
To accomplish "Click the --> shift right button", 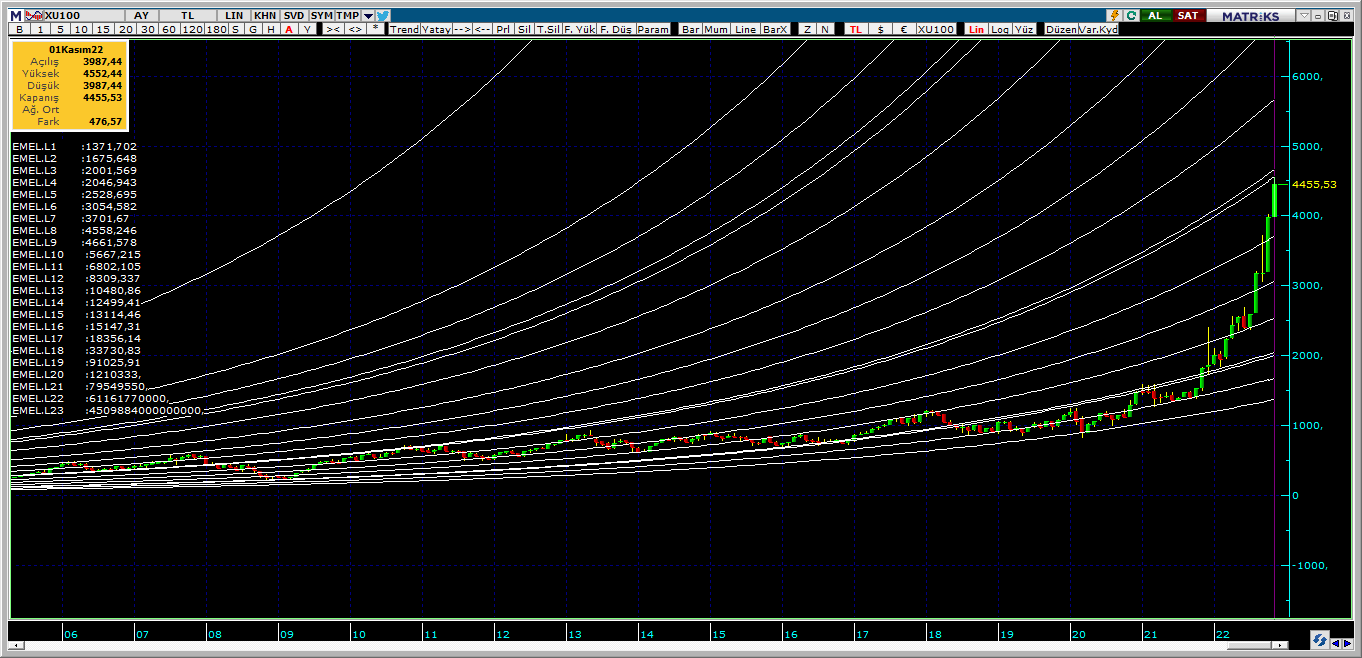I will pyautogui.click(x=462, y=29).
